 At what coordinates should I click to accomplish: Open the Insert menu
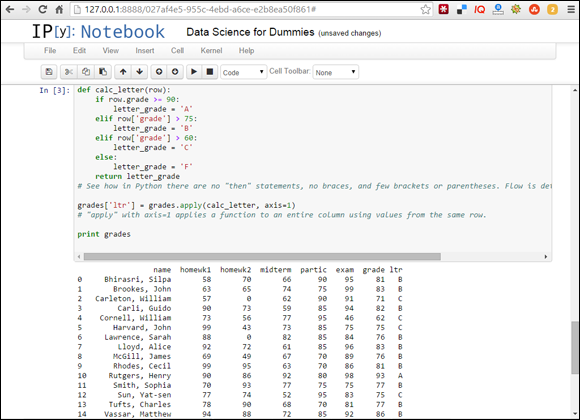coord(145,51)
